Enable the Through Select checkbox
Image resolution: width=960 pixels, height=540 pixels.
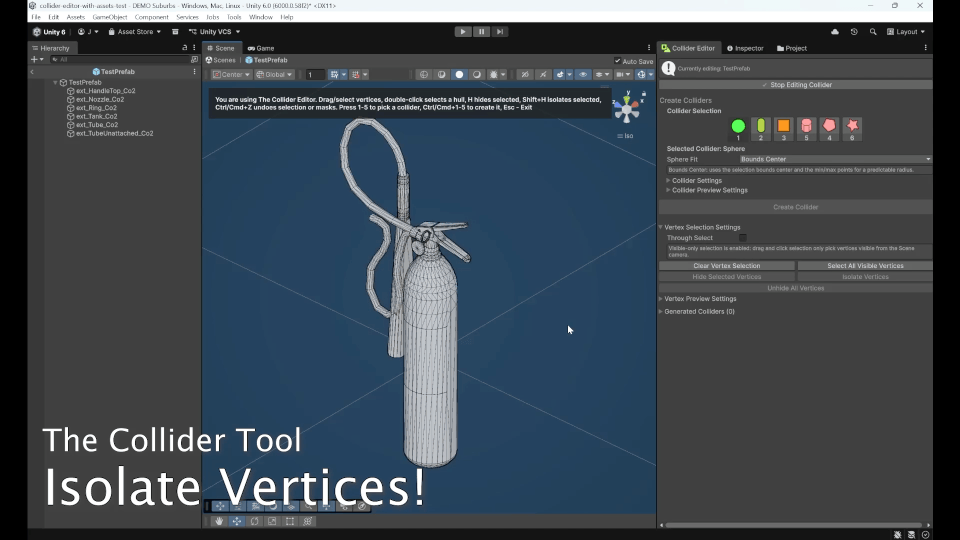coord(743,238)
